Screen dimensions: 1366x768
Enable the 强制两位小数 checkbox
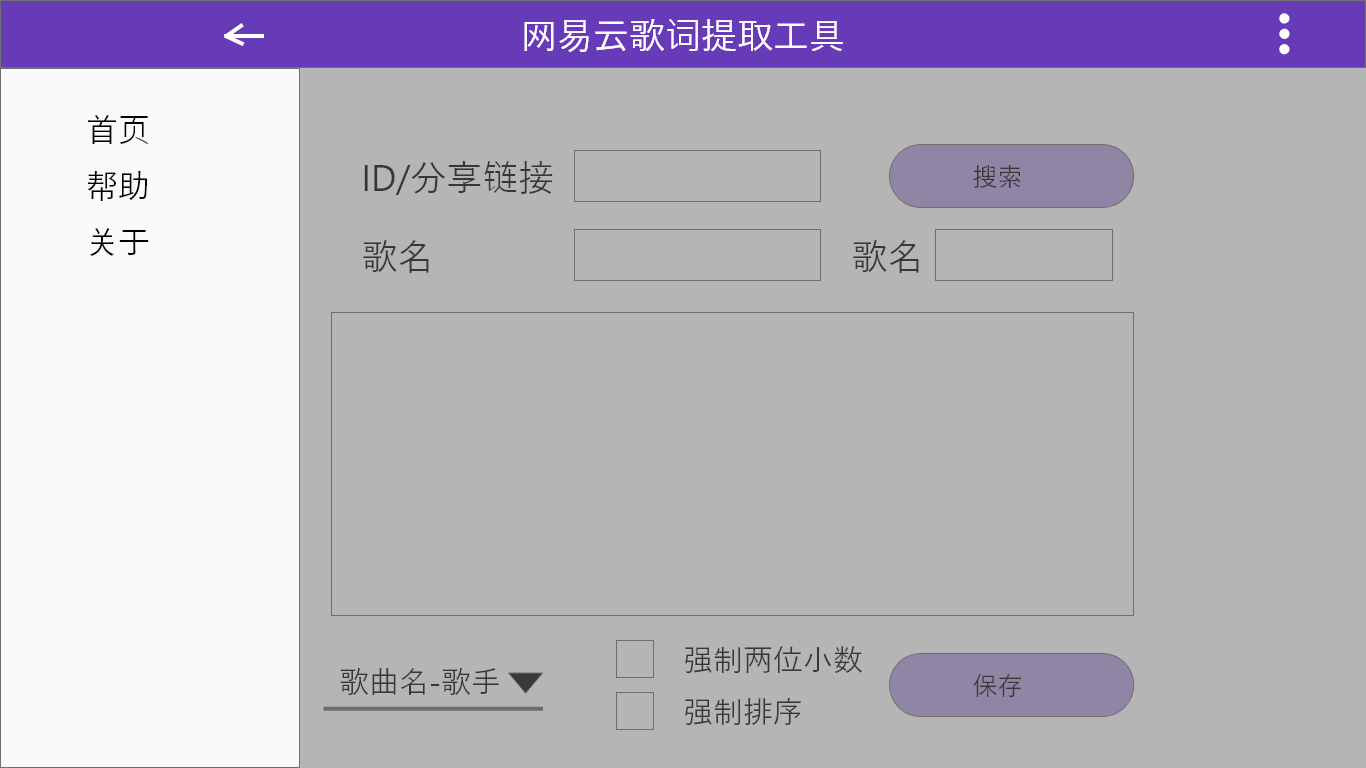click(635, 659)
